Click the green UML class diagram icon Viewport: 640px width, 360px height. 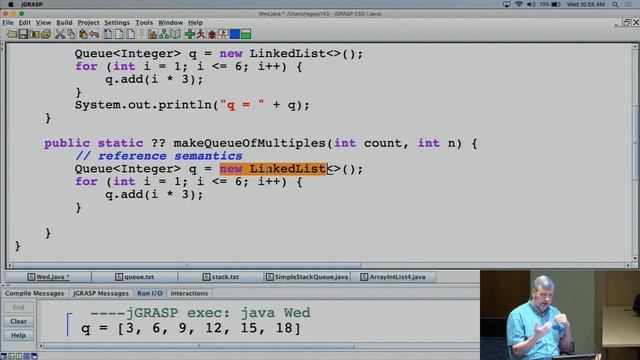[164, 34]
